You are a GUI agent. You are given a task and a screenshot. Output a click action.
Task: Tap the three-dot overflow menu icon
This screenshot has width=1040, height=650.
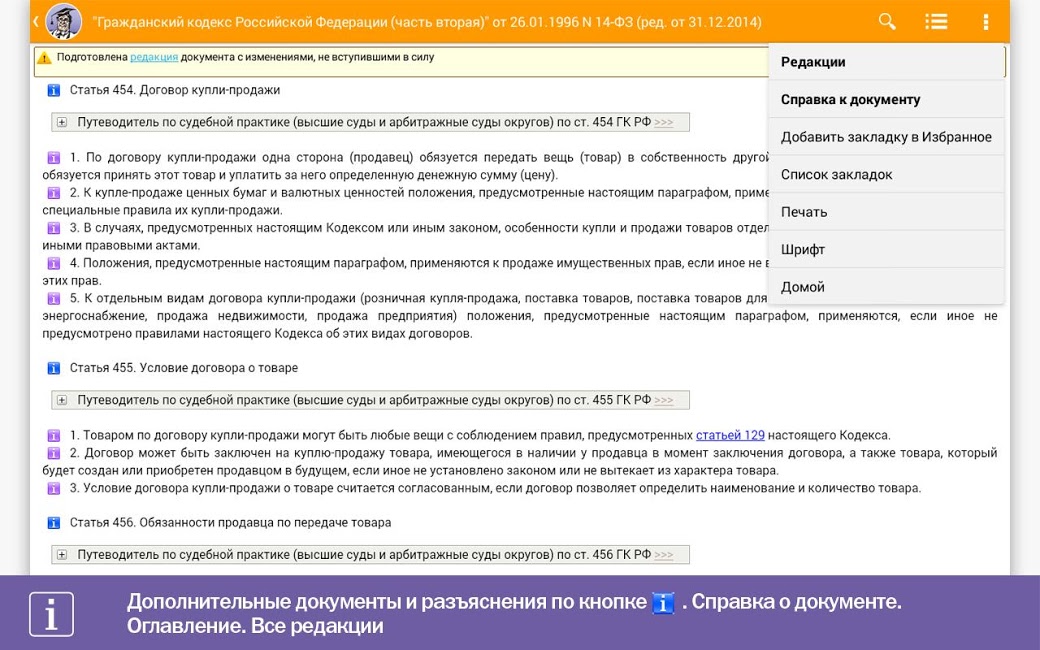(x=986, y=22)
